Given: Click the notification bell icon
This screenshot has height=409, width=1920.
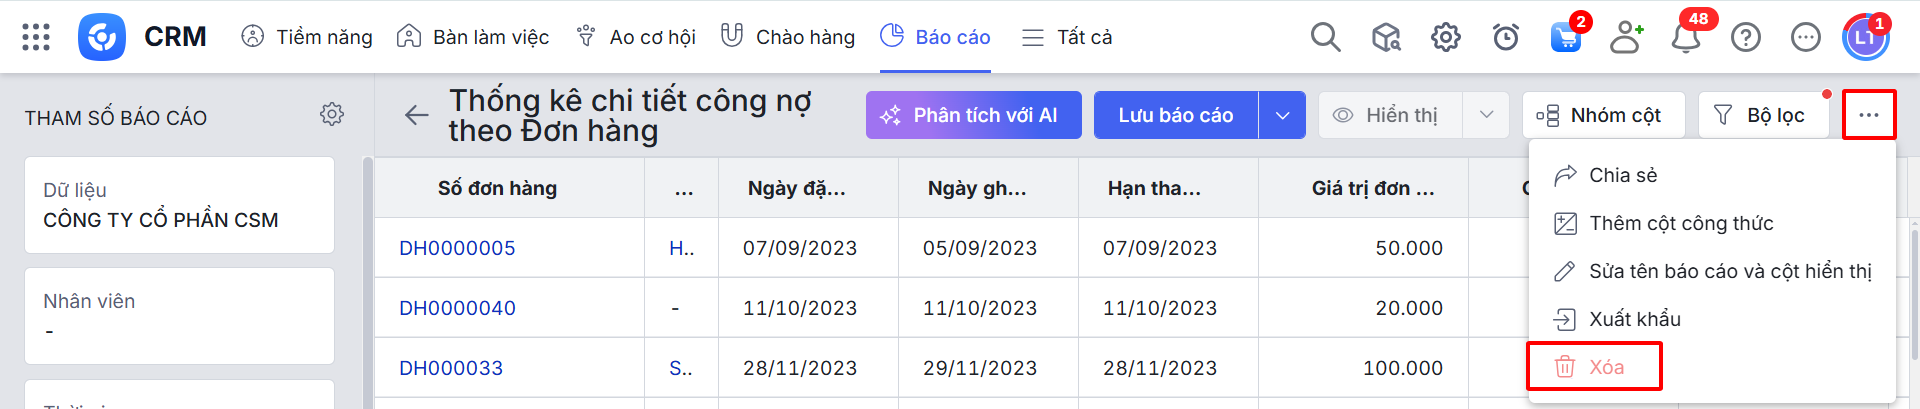Looking at the screenshot, I should point(1686,38).
